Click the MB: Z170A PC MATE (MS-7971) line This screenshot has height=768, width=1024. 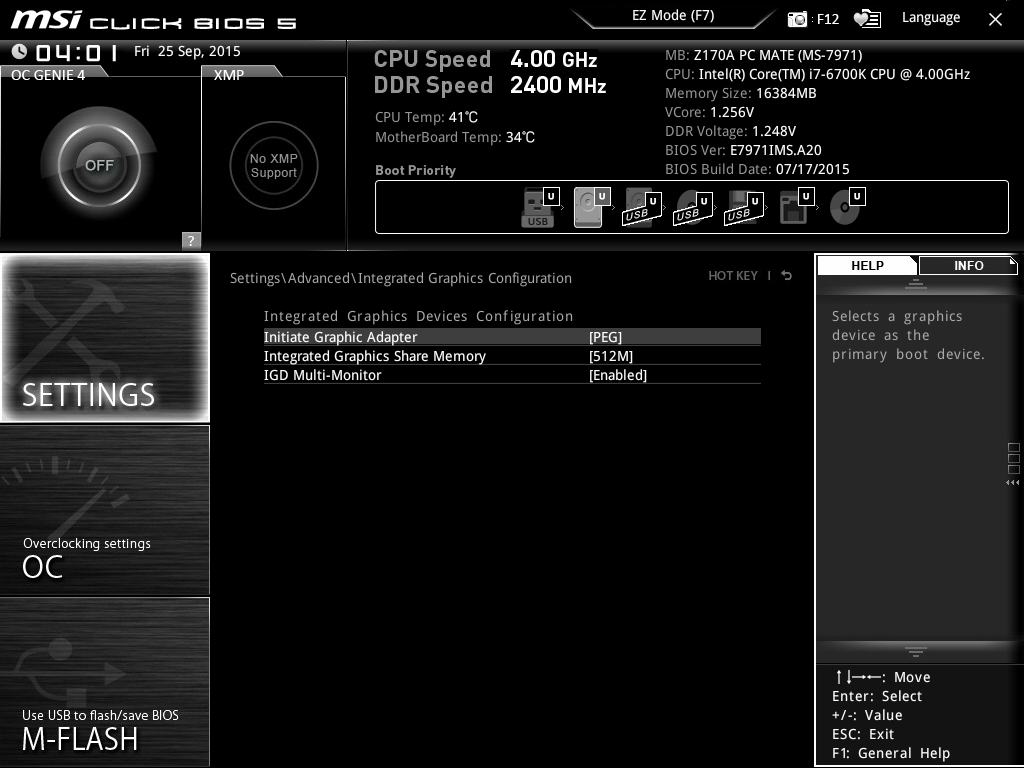pos(763,55)
